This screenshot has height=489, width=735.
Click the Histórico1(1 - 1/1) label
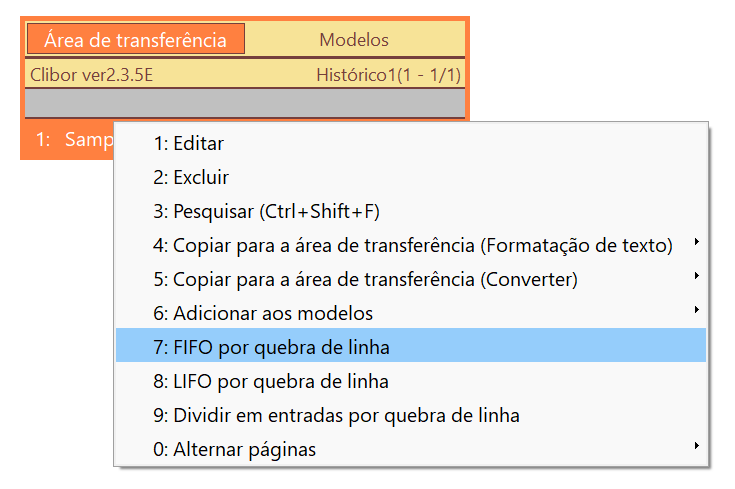pos(389,75)
